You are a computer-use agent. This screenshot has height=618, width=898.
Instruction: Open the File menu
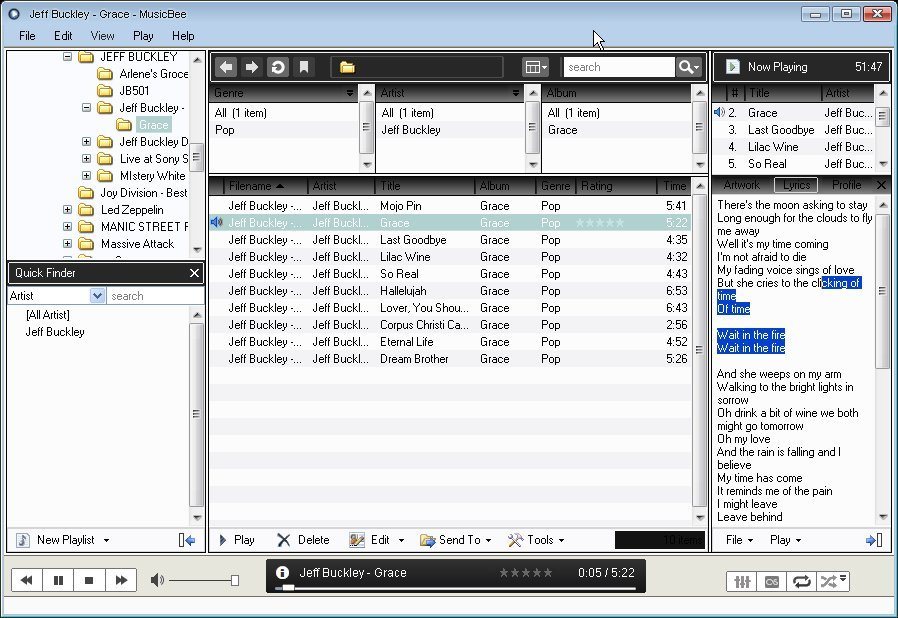pyautogui.click(x=27, y=36)
